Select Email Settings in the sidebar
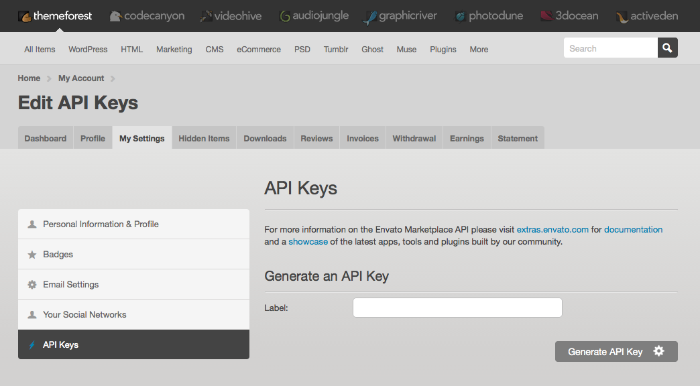Screen dimensions: 700x386 133,284
